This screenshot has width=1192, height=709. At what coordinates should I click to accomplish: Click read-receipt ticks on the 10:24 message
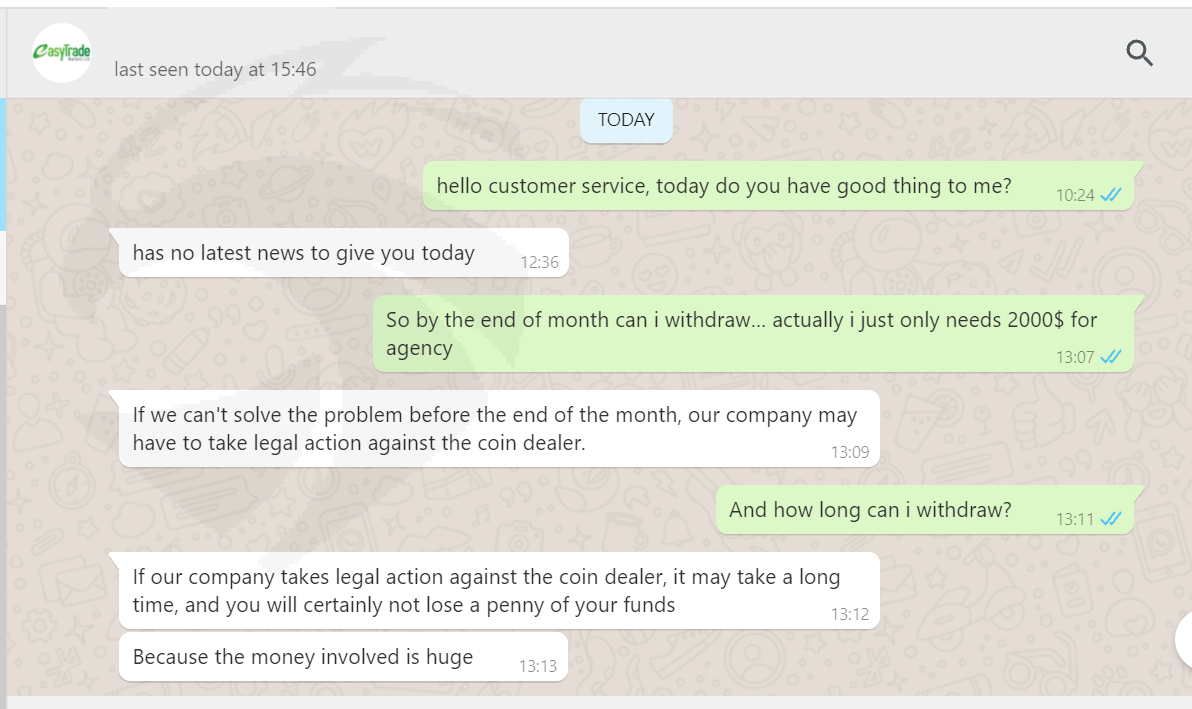(1111, 195)
